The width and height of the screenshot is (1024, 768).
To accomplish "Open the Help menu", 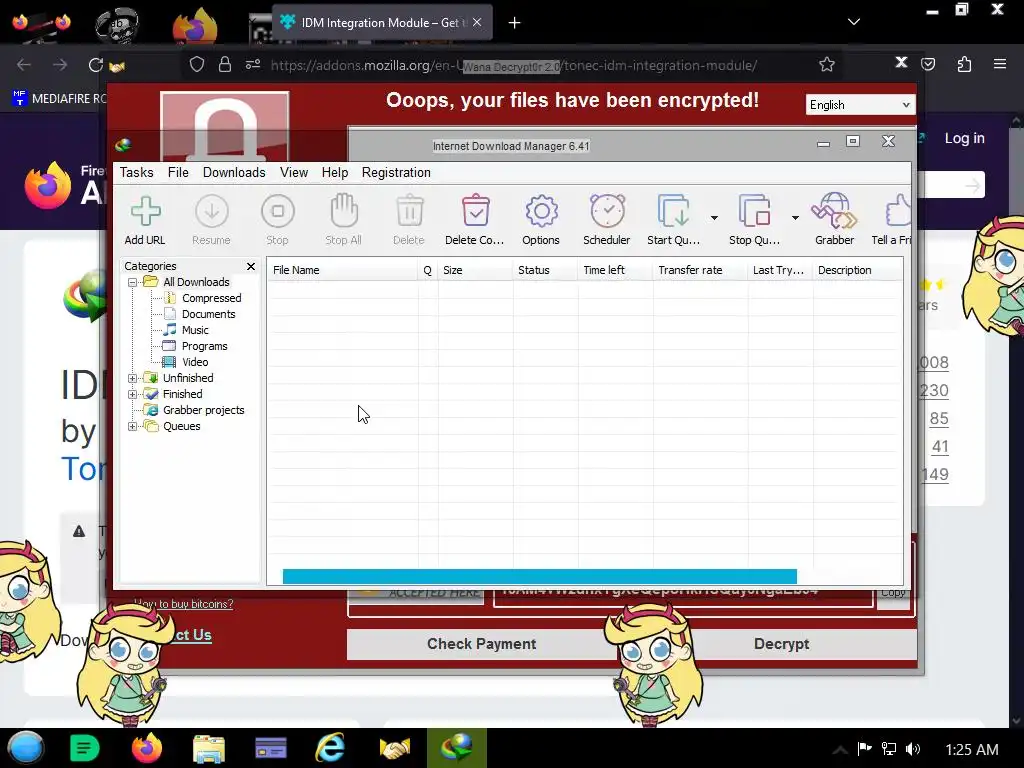I will click(x=334, y=172).
